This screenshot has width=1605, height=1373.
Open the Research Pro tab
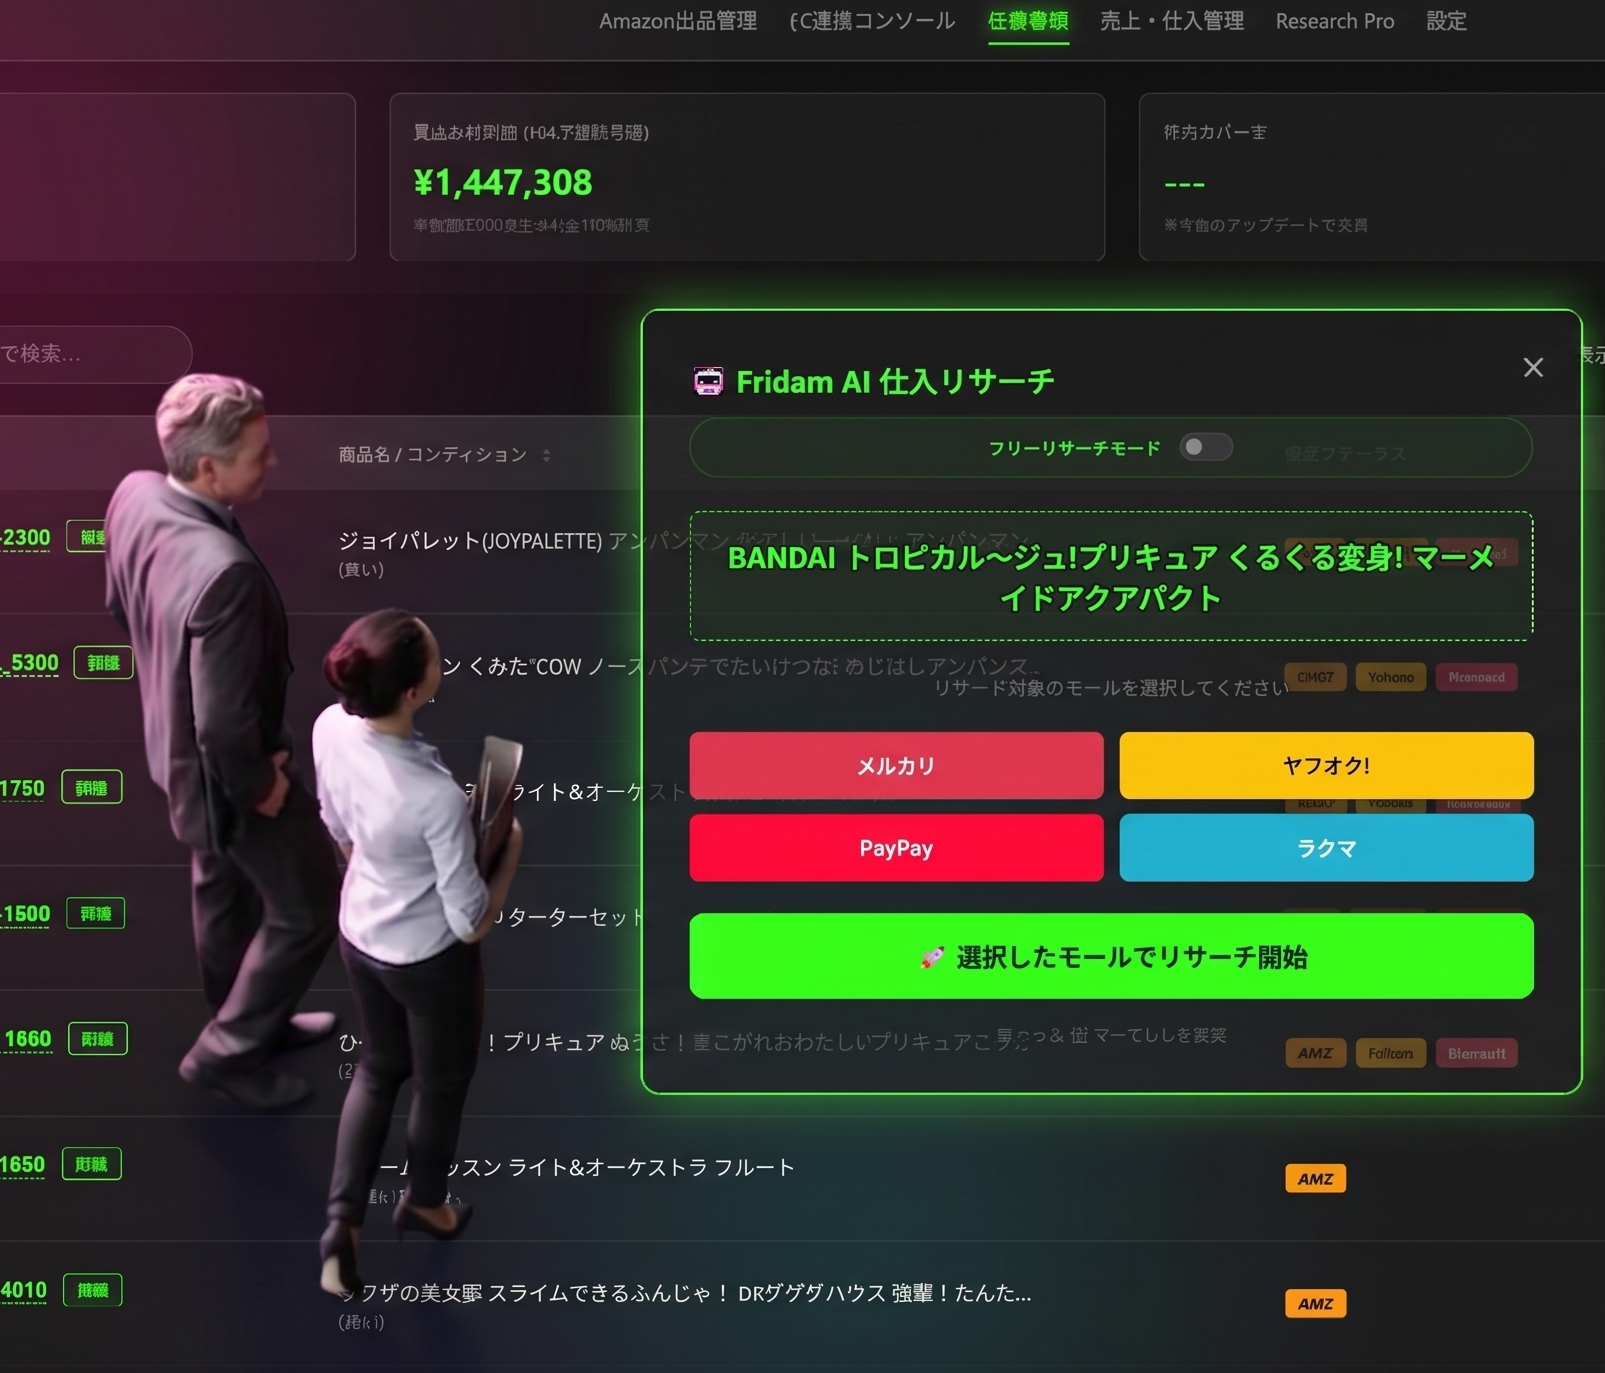[1334, 21]
